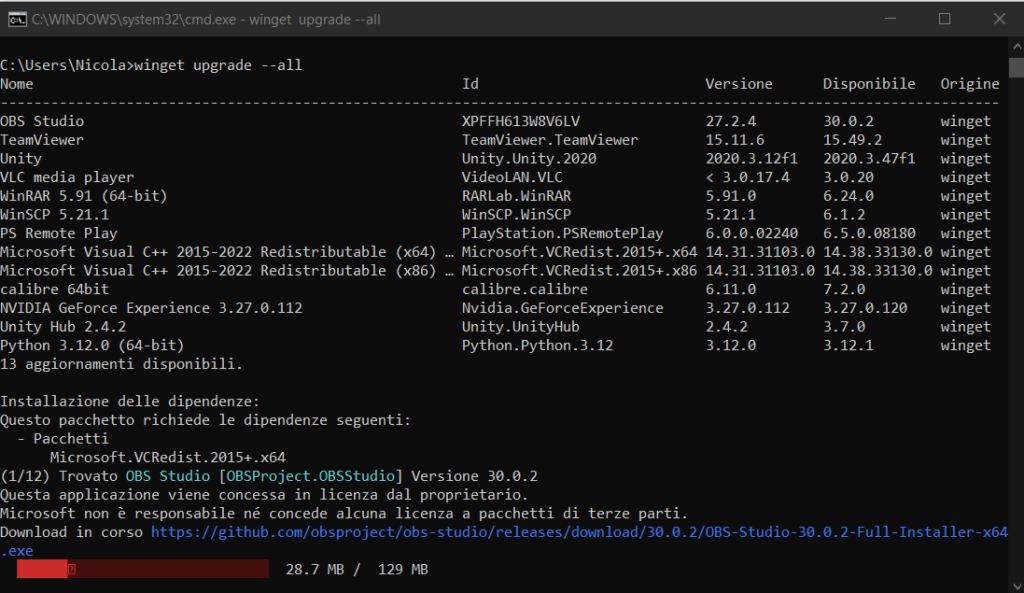This screenshot has width=1024, height=593.
Task: Click the PS Remote Play version "6.5.0.08180"
Action: pos(869,233)
